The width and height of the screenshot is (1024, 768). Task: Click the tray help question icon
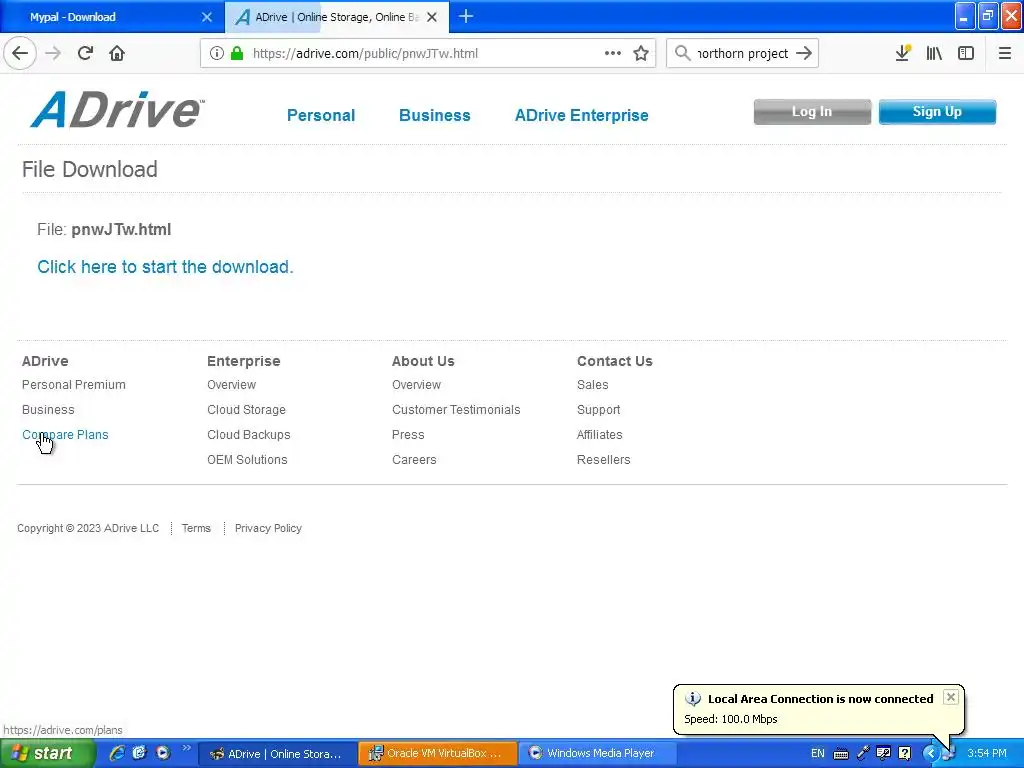pyautogui.click(x=904, y=754)
